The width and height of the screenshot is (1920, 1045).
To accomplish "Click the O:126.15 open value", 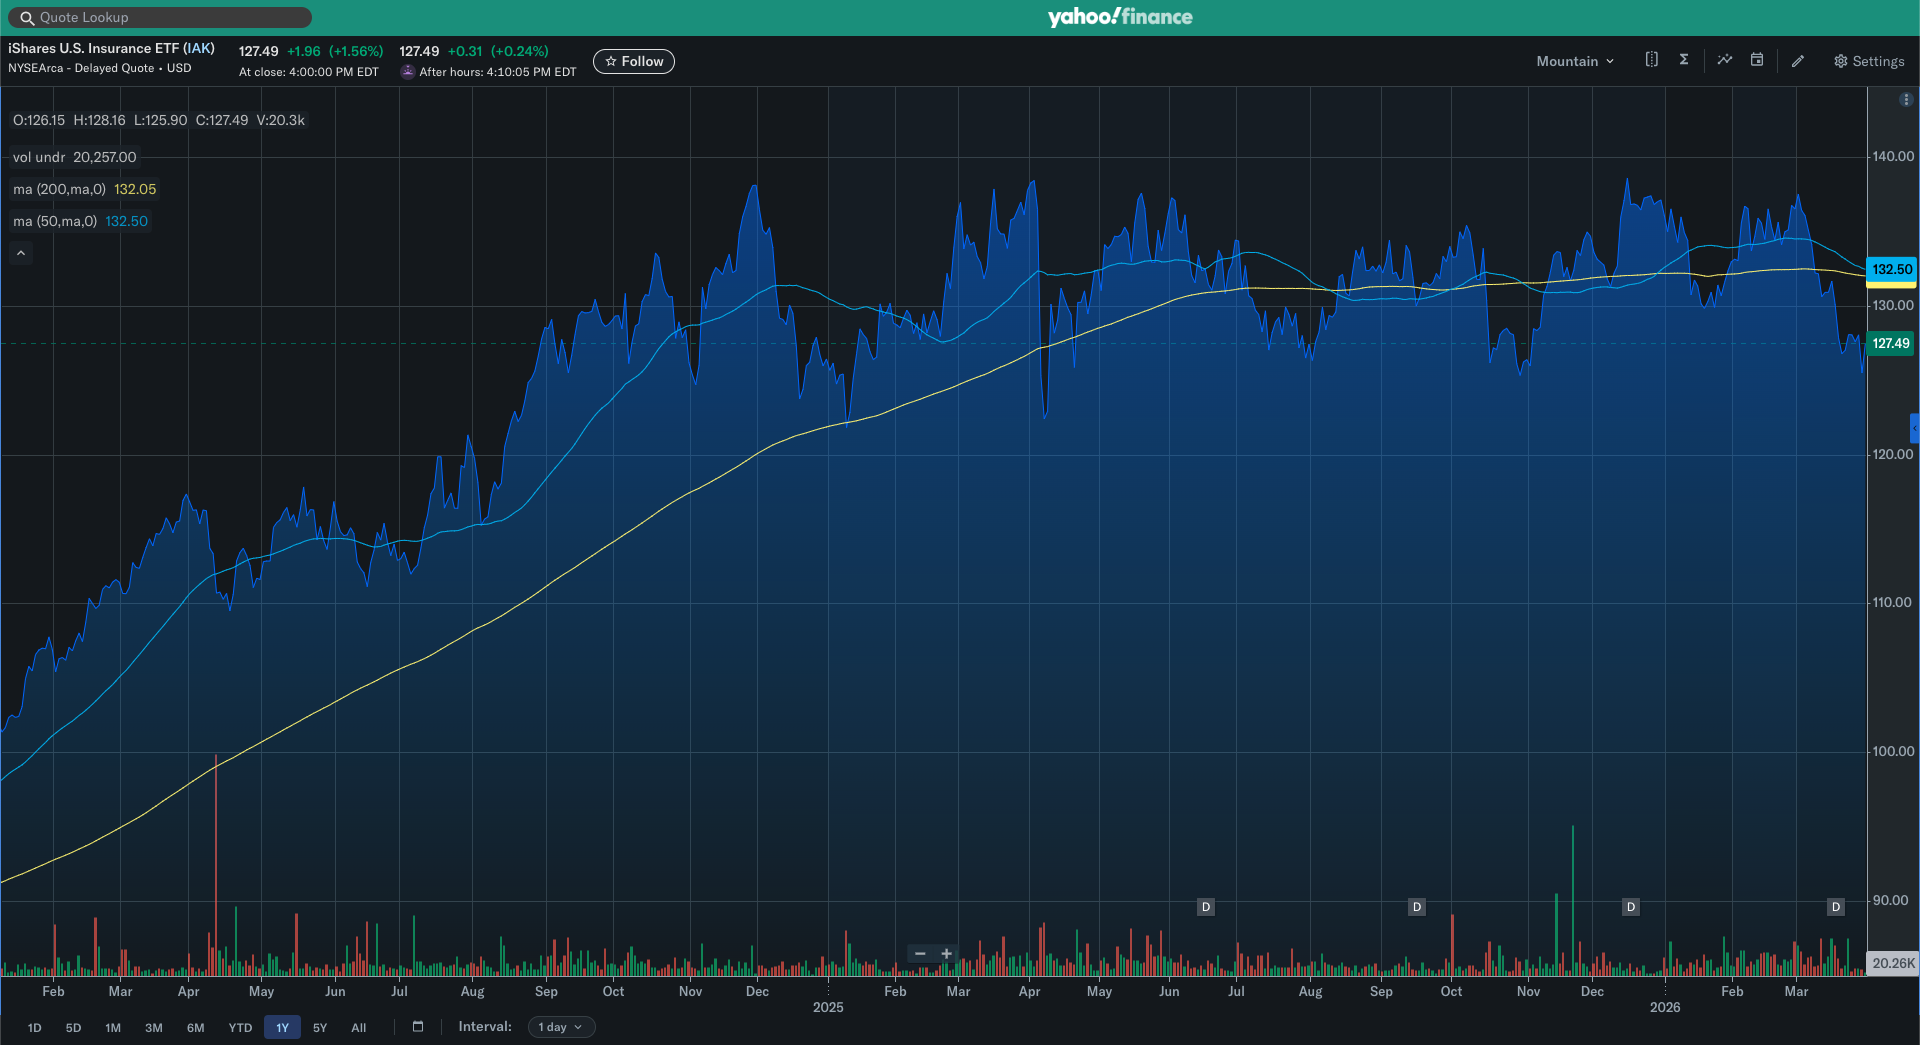I will tap(39, 120).
